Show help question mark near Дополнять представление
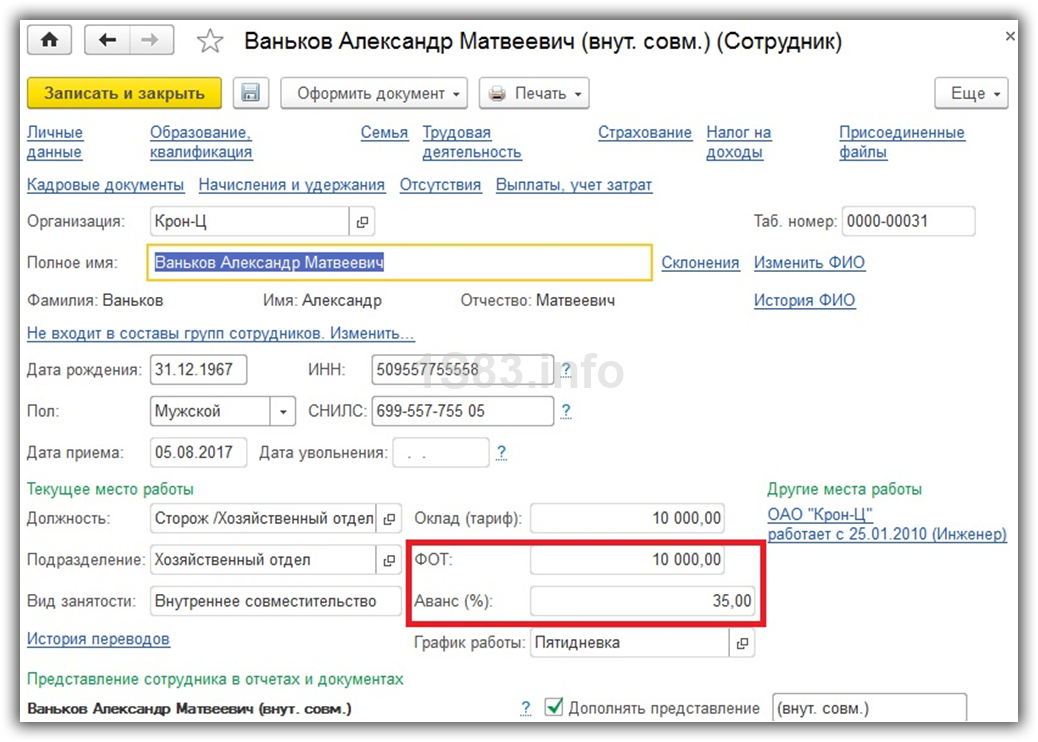1038x742 pixels. pos(526,708)
